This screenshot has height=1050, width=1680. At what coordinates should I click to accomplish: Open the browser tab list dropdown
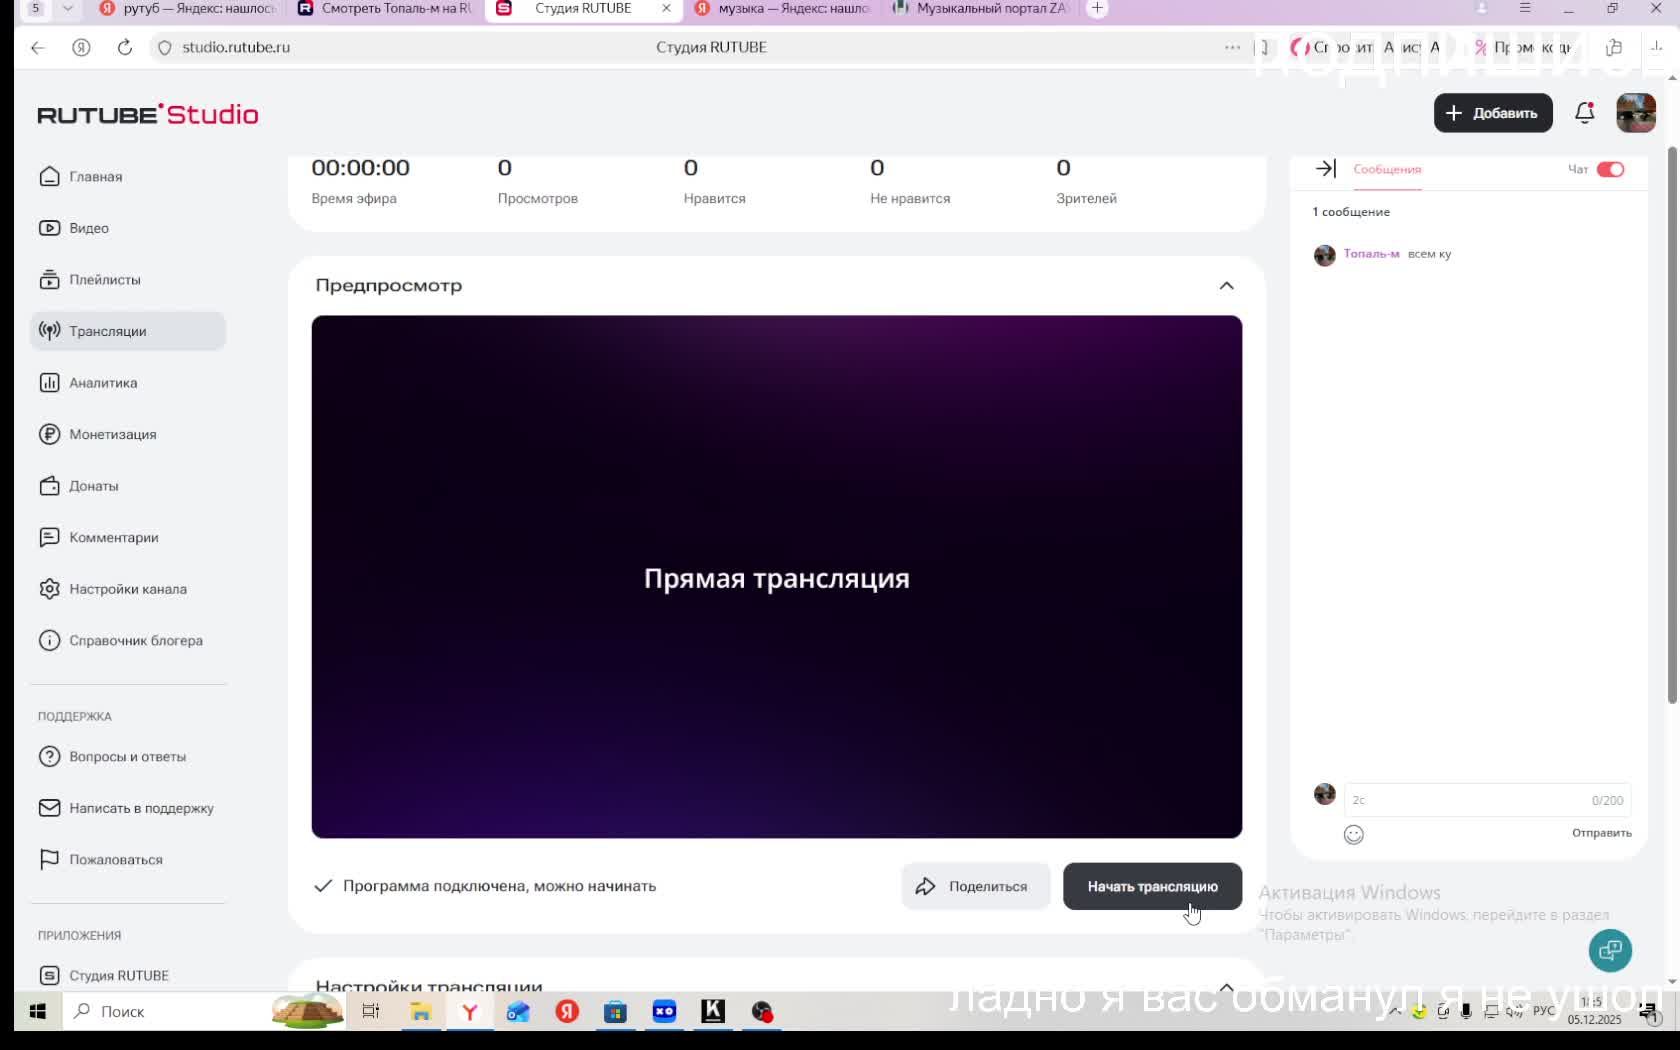pyautogui.click(x=67, y=9)
